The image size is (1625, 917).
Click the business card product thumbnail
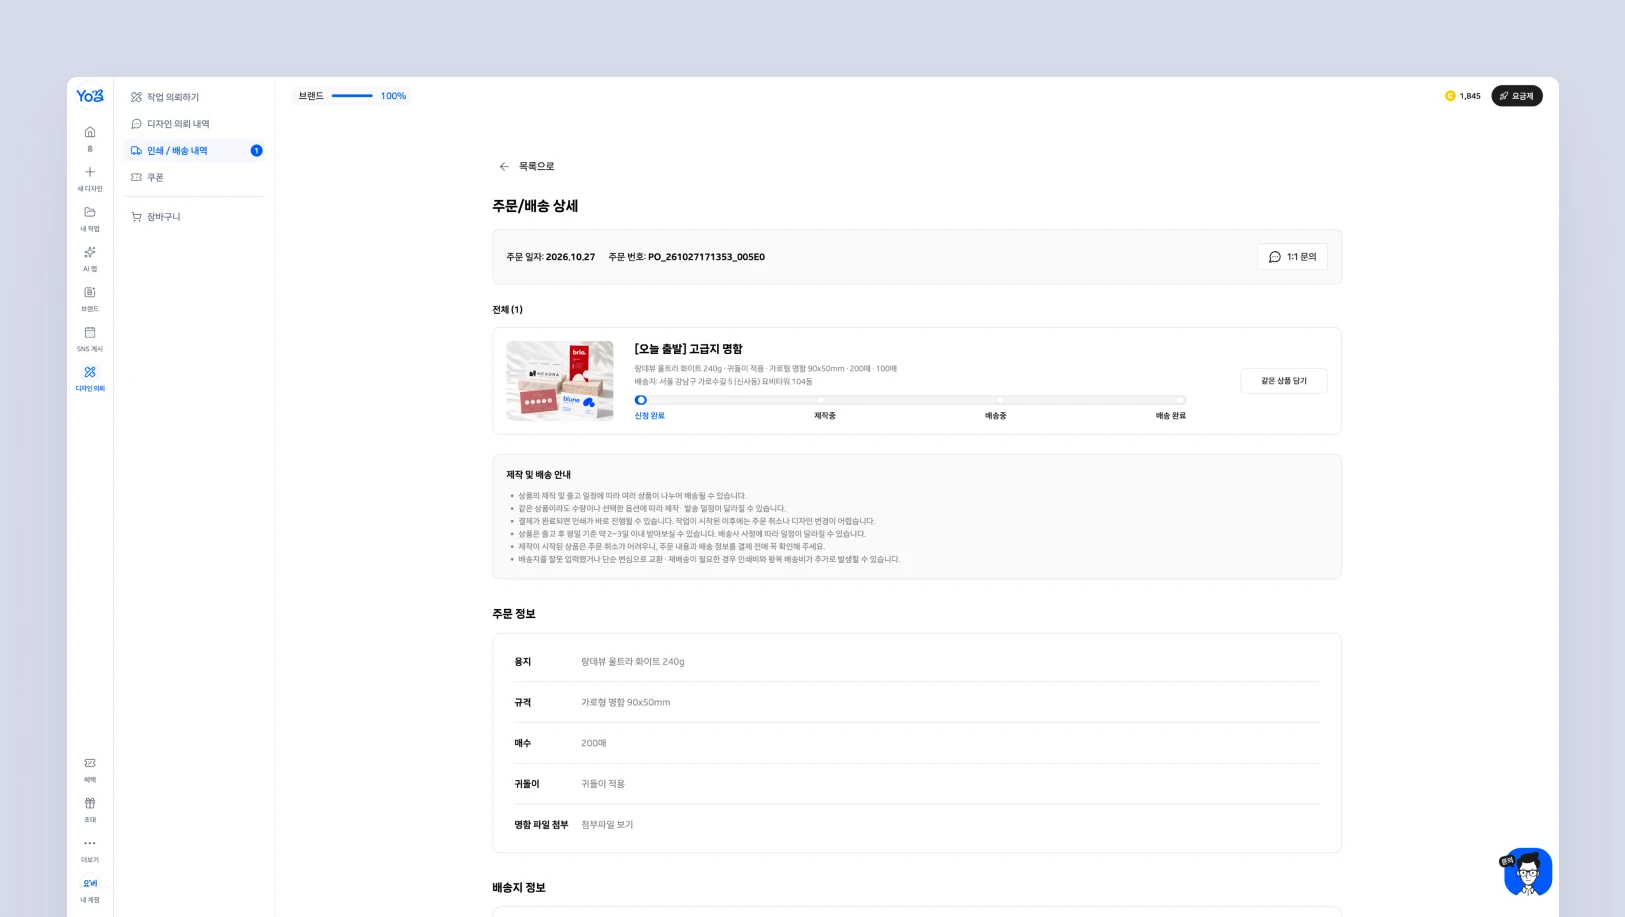point(560,381)
